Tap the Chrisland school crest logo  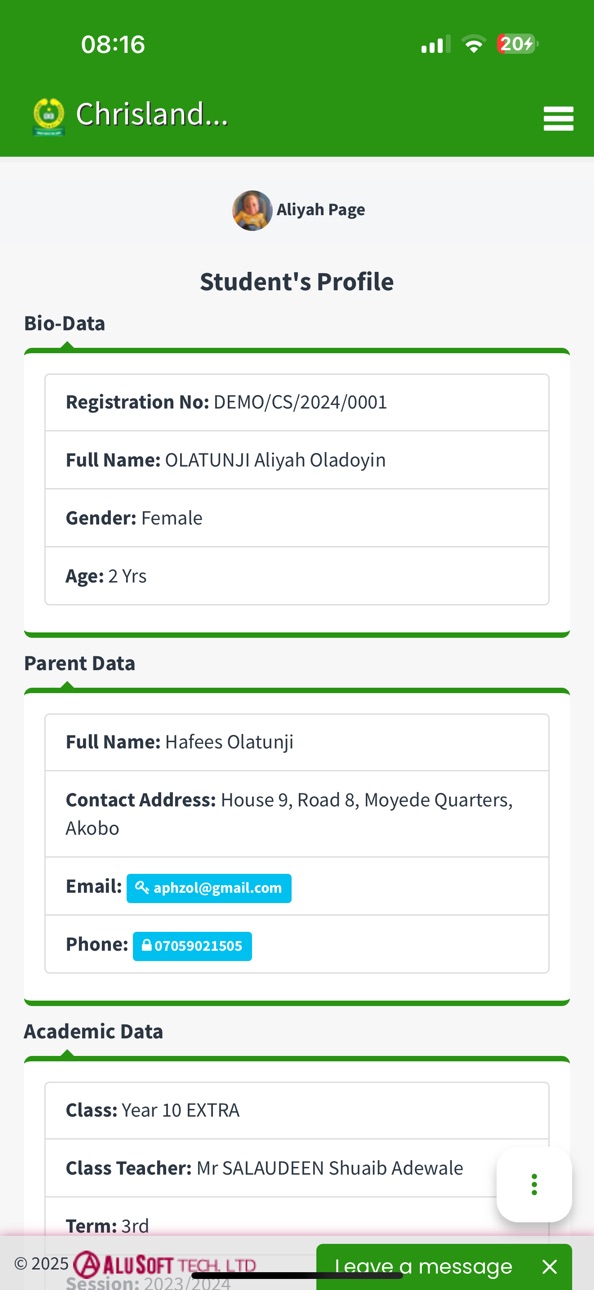[x=48, y=117]
